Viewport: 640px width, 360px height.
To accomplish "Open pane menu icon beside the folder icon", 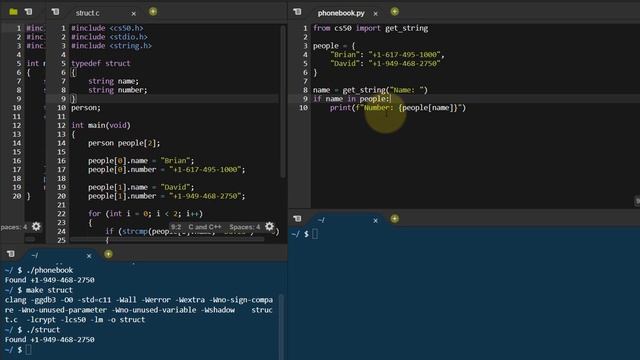I will point(28,12).
